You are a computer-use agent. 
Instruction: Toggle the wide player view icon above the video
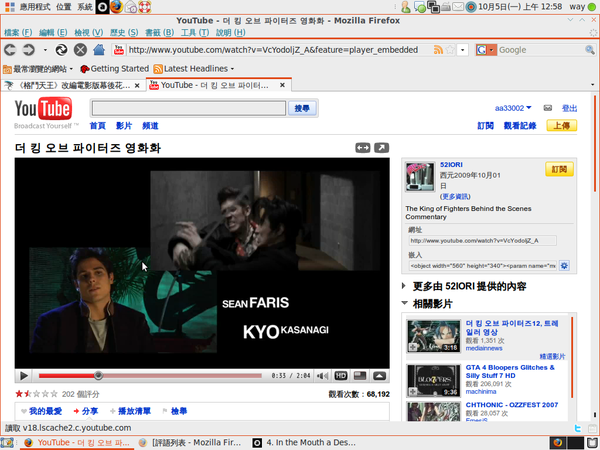363,148
